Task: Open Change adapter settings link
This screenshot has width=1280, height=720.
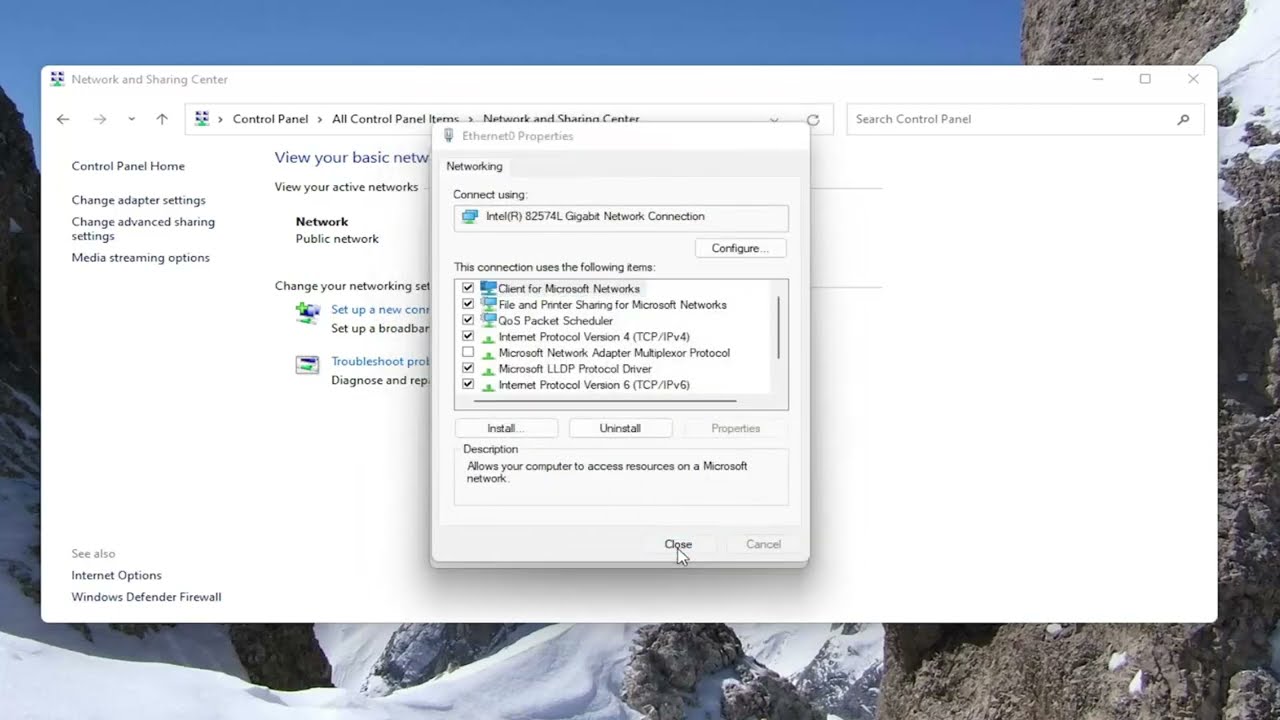Action: tap(138, 200)
